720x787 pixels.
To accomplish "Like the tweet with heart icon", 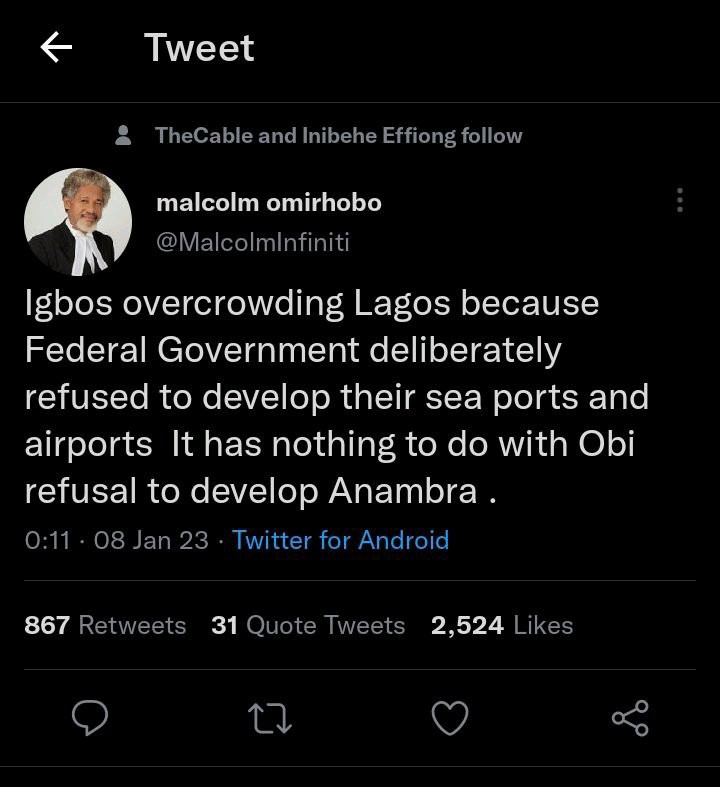I will tap(450, 718).
